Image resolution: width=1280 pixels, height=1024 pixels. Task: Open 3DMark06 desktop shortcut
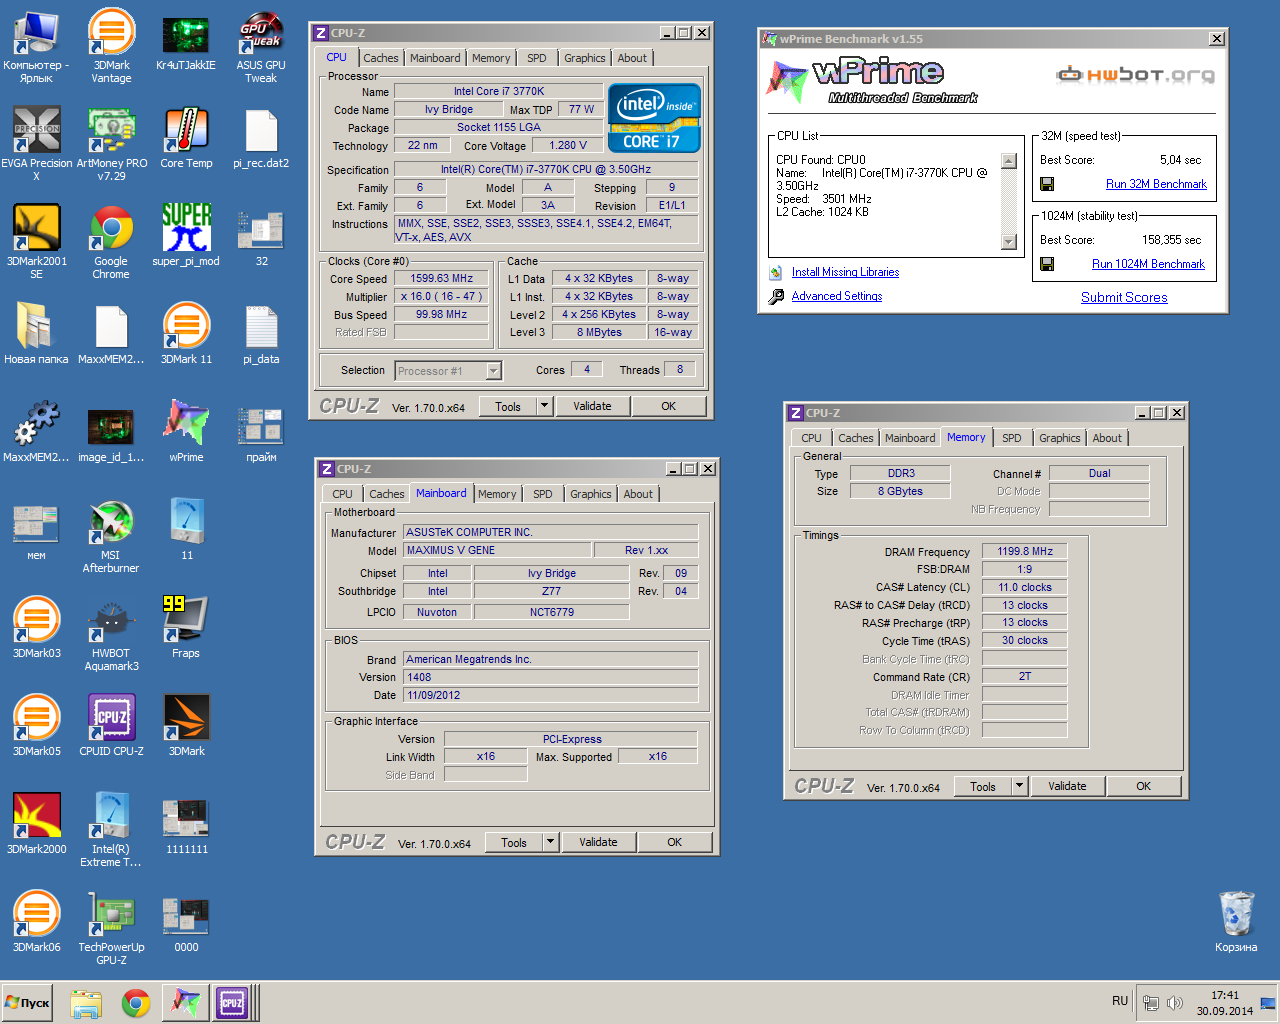pos(37,922)
